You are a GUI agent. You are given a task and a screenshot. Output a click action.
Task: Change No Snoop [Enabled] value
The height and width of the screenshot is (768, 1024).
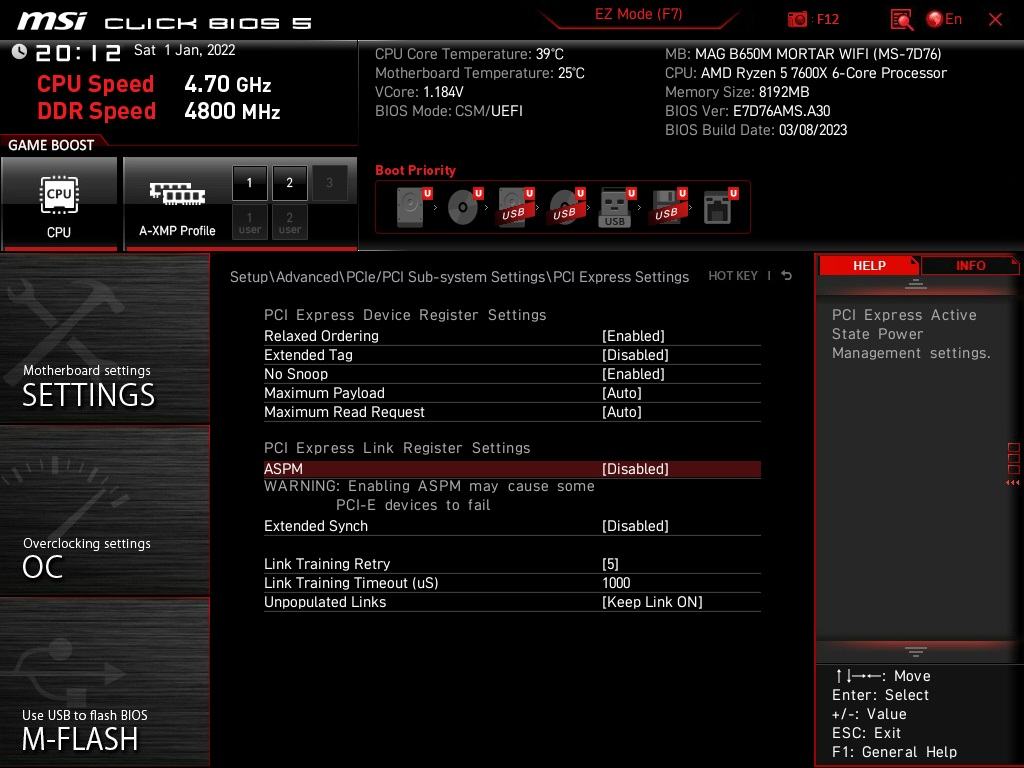tap(633, 374)
